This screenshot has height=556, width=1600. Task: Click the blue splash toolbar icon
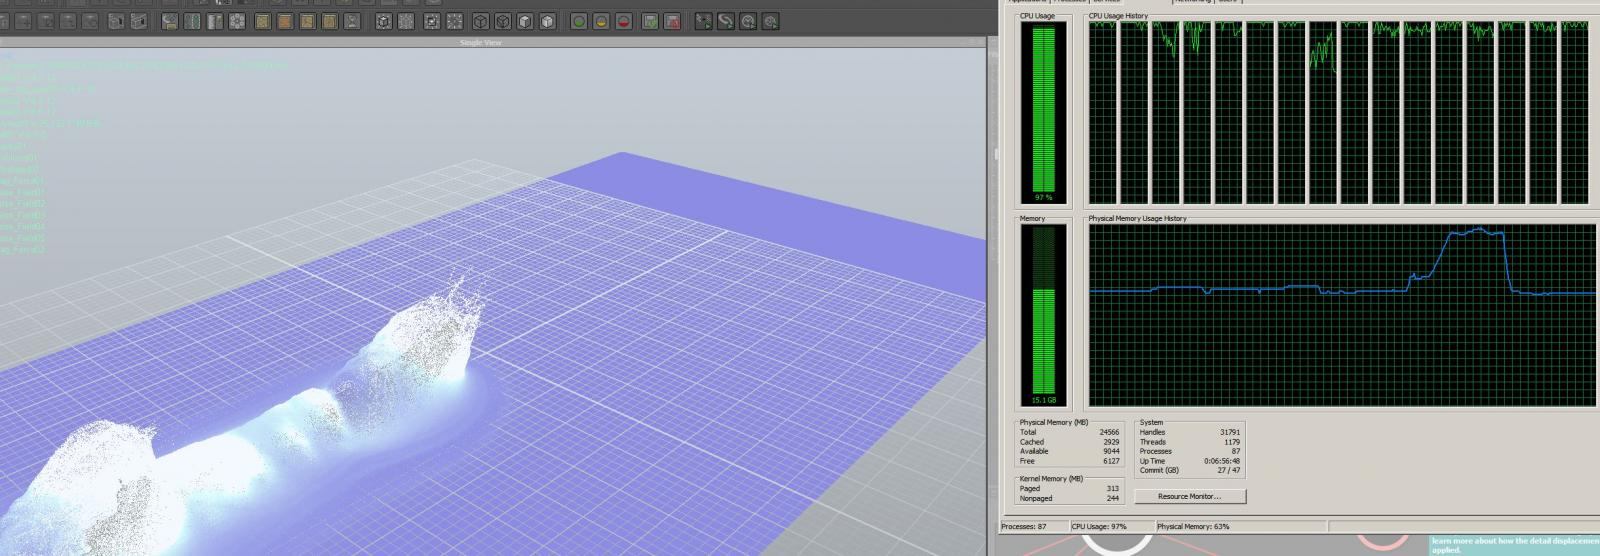pos(170,21)
